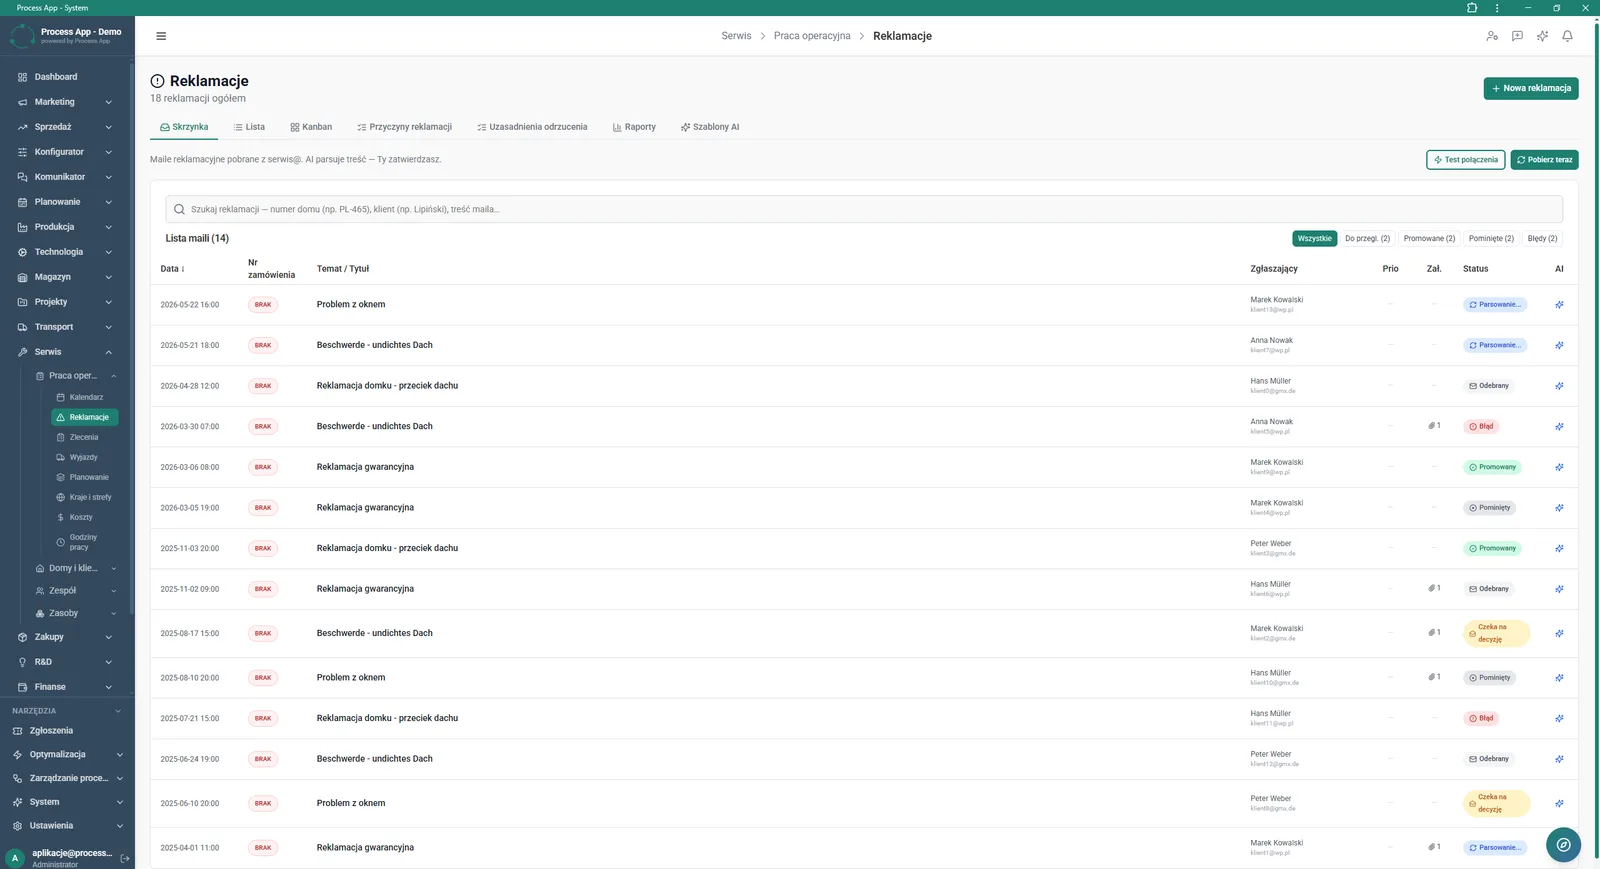Toggle the hamburger sidebar menu icon
Image resolution: width=1600 pixels, height=869 pixels.
[x=161, y=36]
